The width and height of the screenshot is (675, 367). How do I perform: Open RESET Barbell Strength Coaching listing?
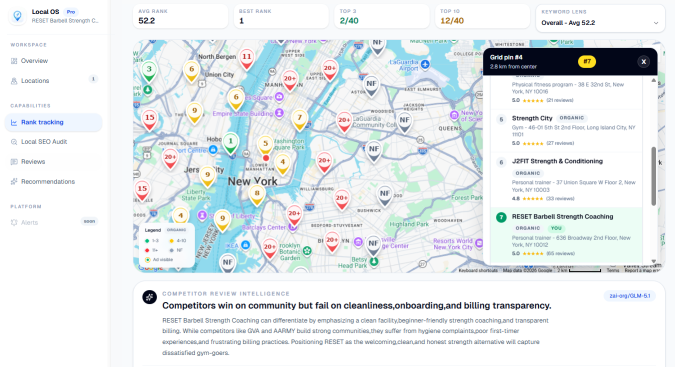566,235
